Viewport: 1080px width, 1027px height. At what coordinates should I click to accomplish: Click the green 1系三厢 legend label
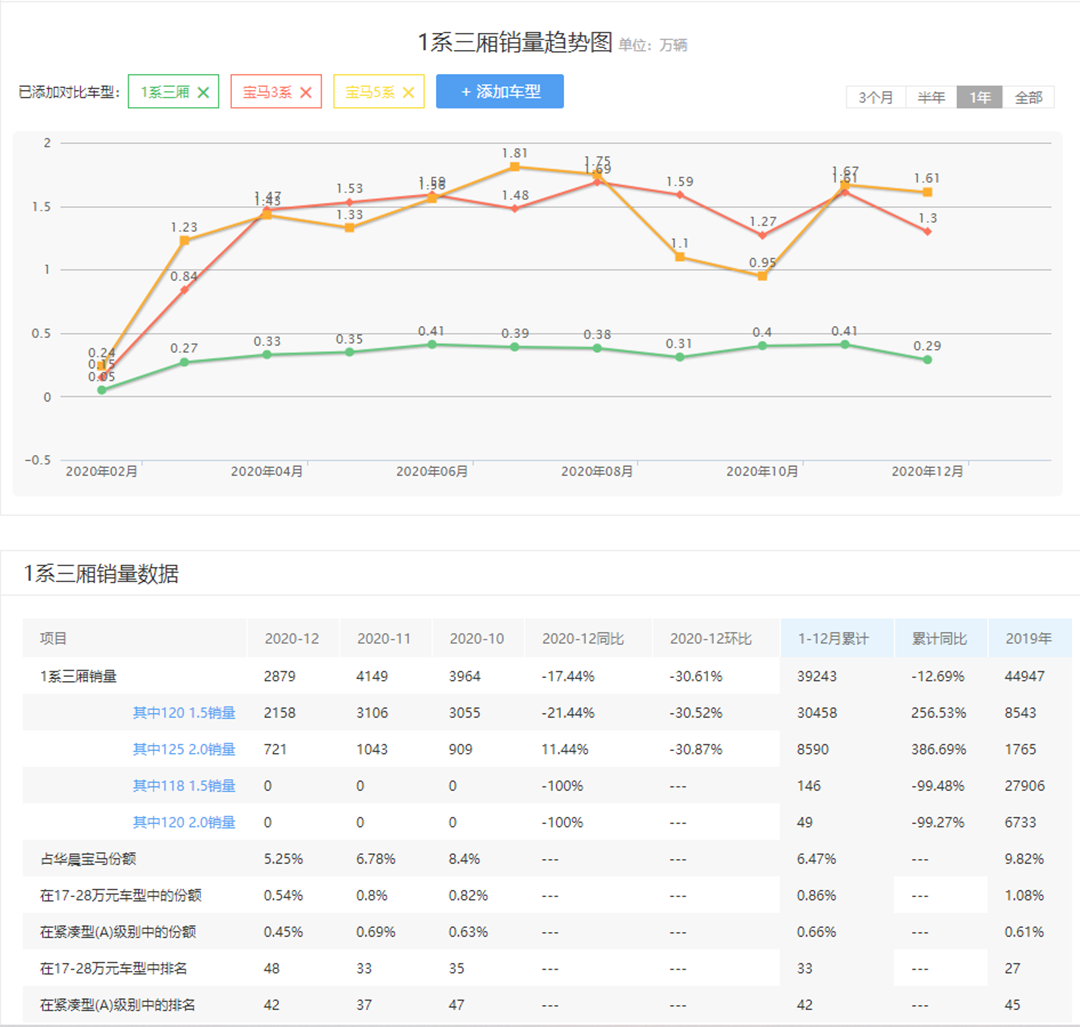coord(164,93)
